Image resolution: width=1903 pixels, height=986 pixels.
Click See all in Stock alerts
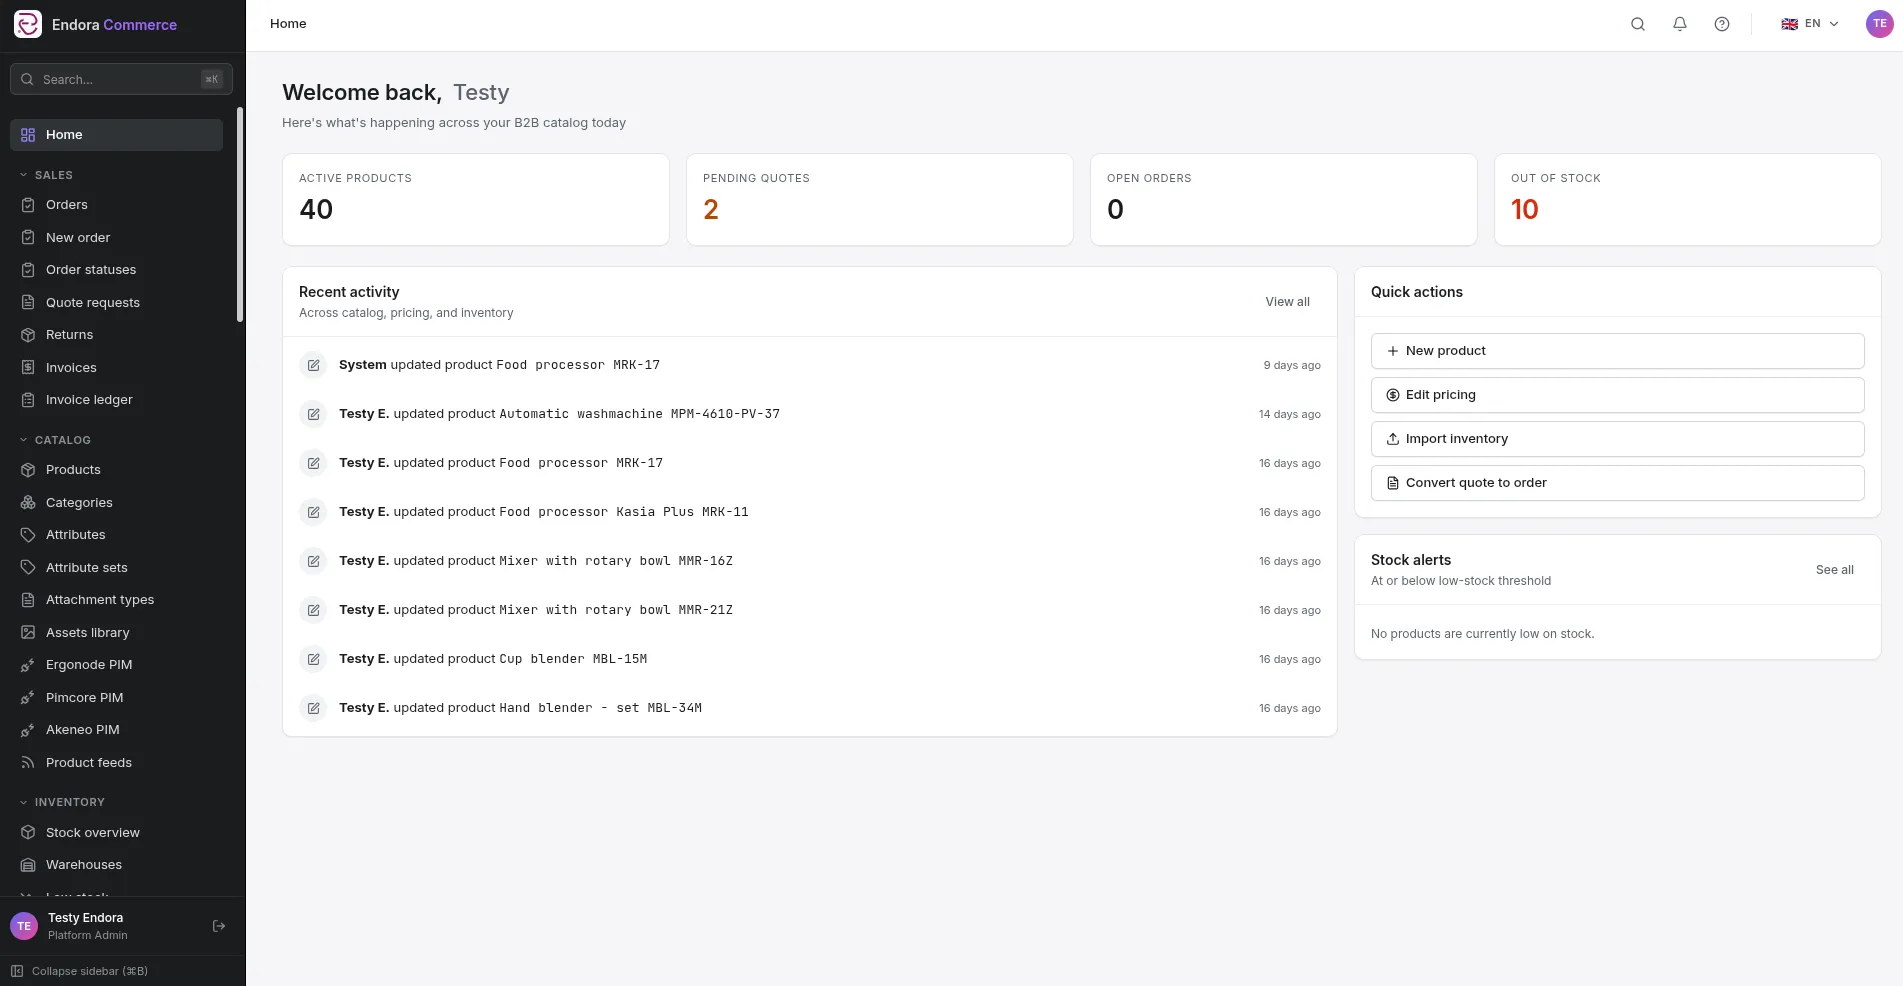tap(1834, 570)
